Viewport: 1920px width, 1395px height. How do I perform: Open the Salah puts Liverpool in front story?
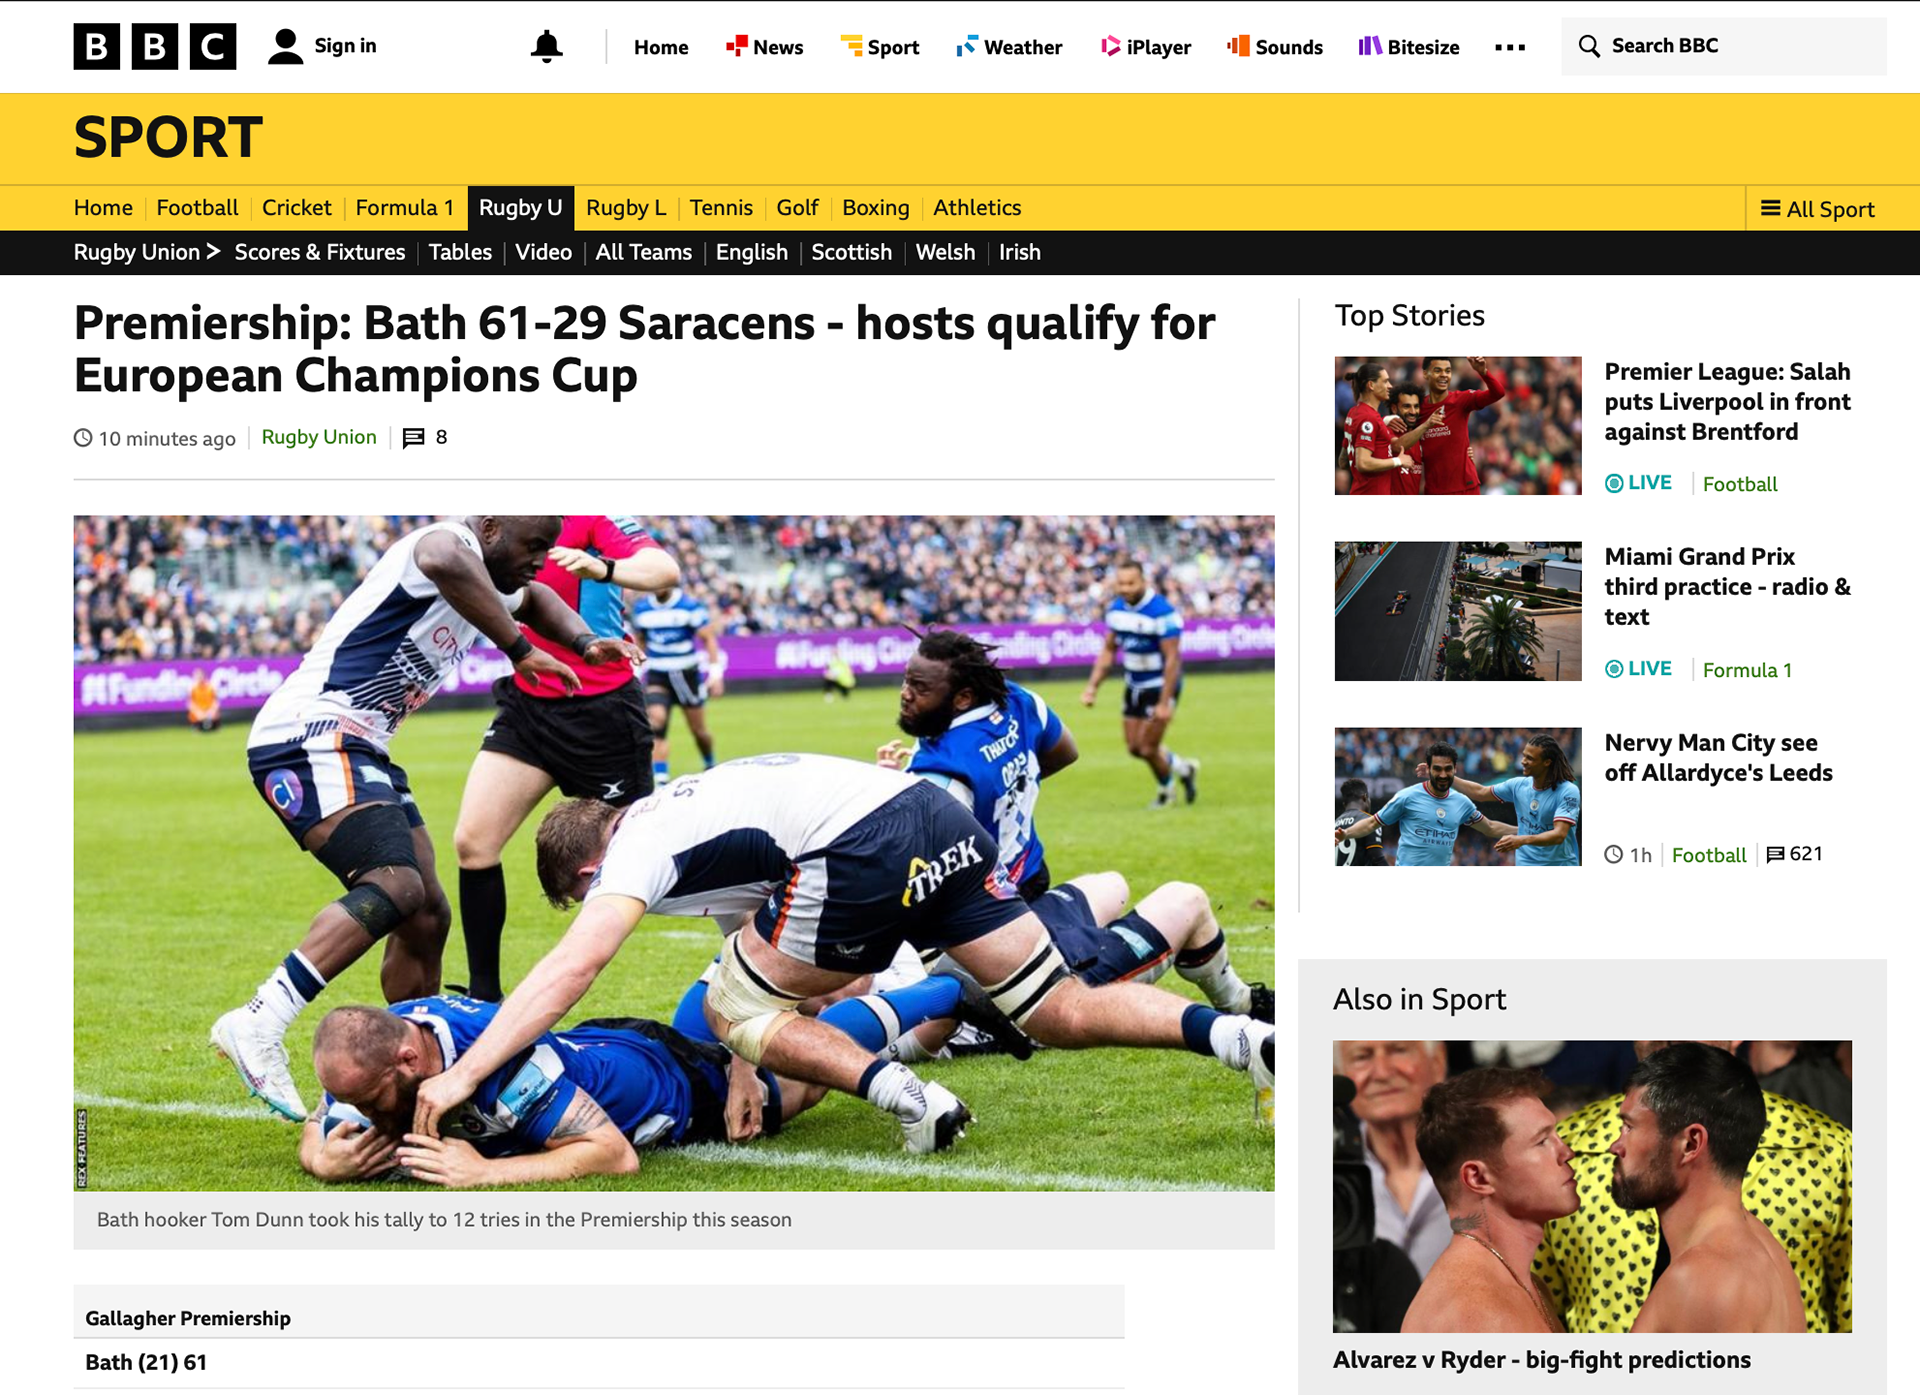(x=1727, y=402)
